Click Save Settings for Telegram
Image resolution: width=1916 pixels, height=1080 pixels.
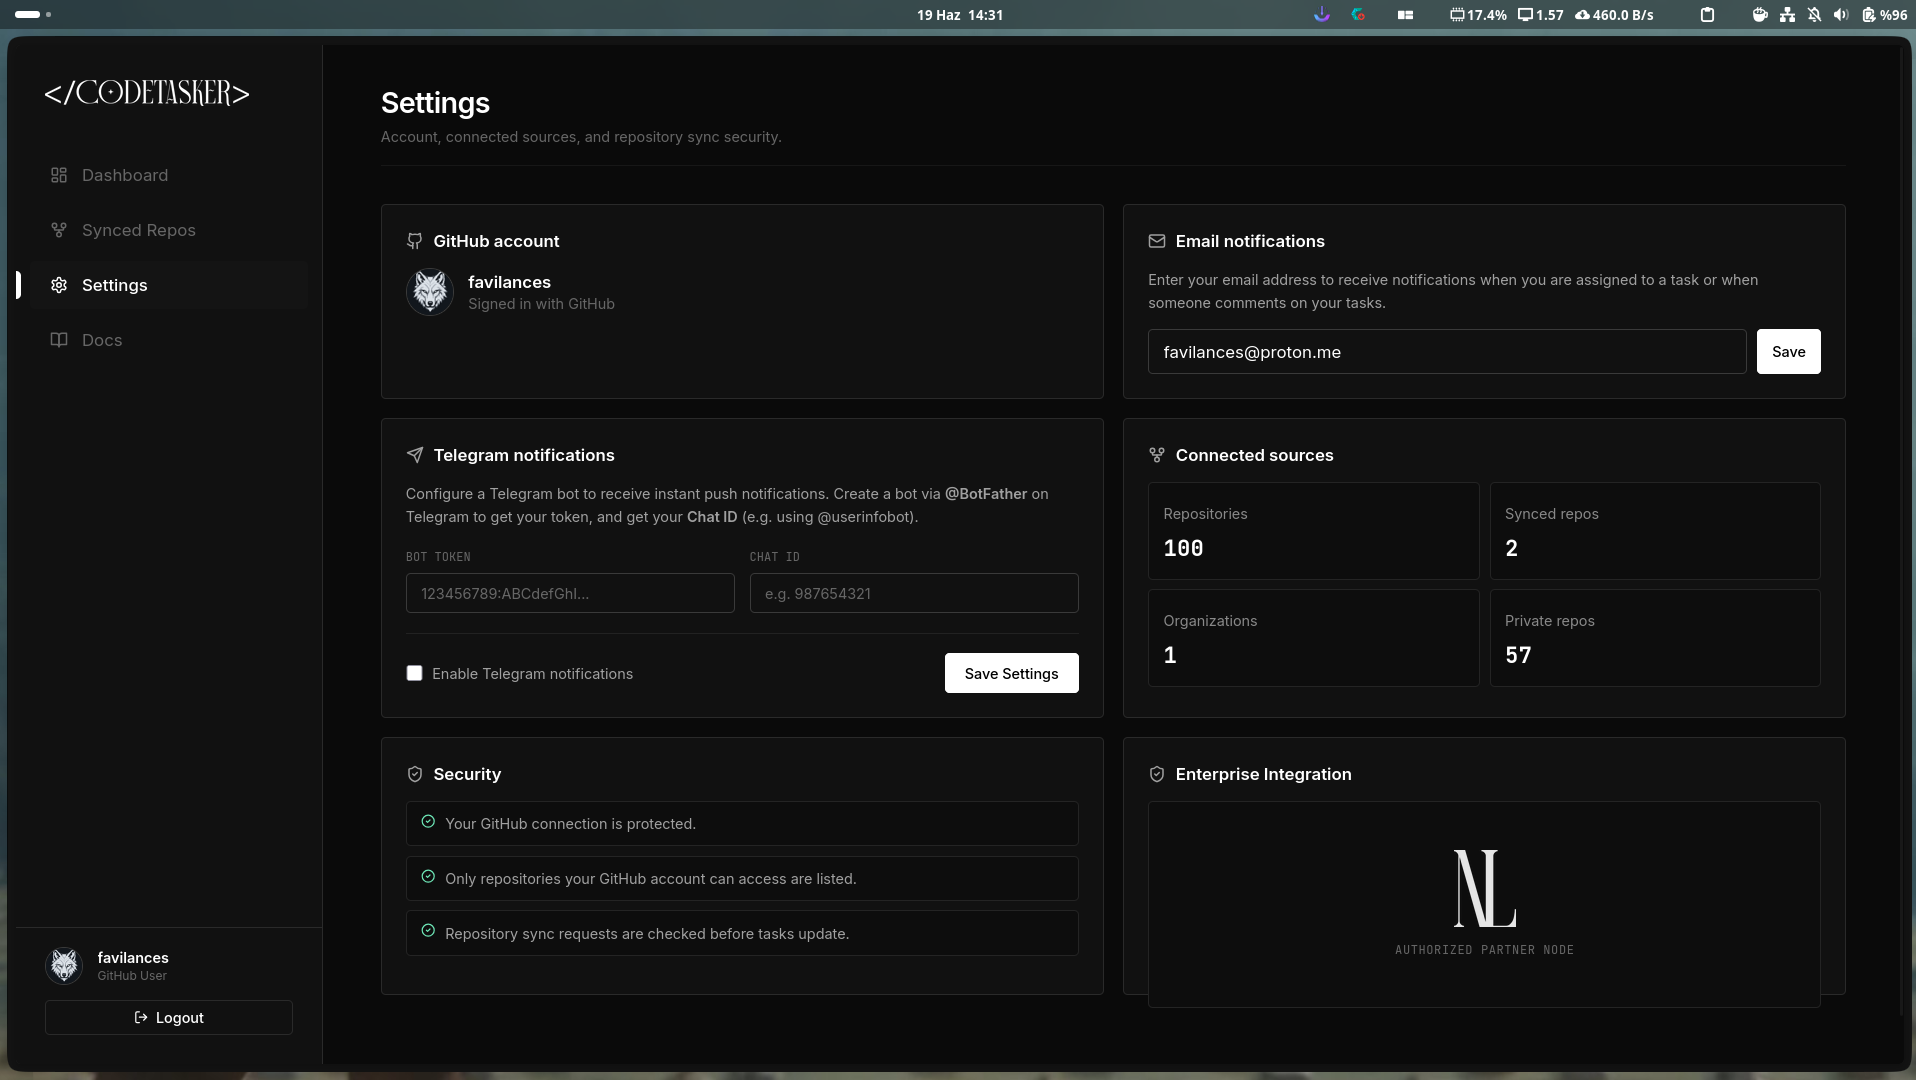1011,673
